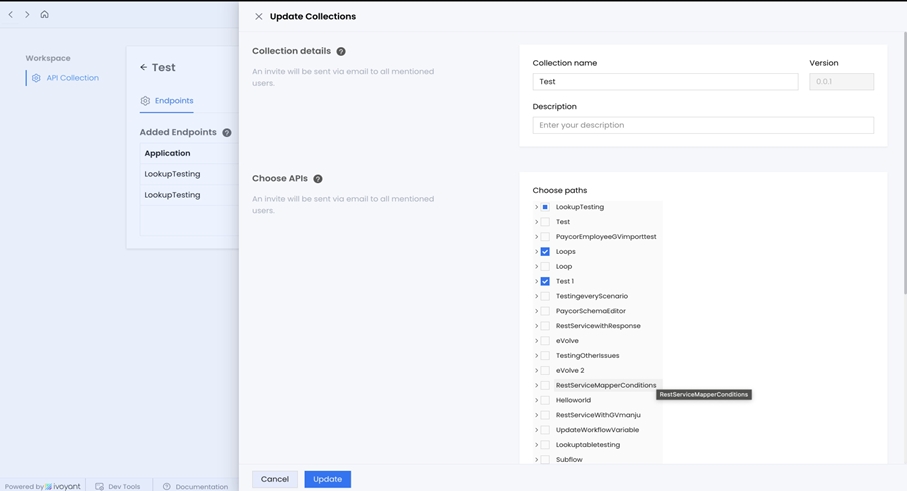
Task: Click the Update button
Action: pos(327,479)
